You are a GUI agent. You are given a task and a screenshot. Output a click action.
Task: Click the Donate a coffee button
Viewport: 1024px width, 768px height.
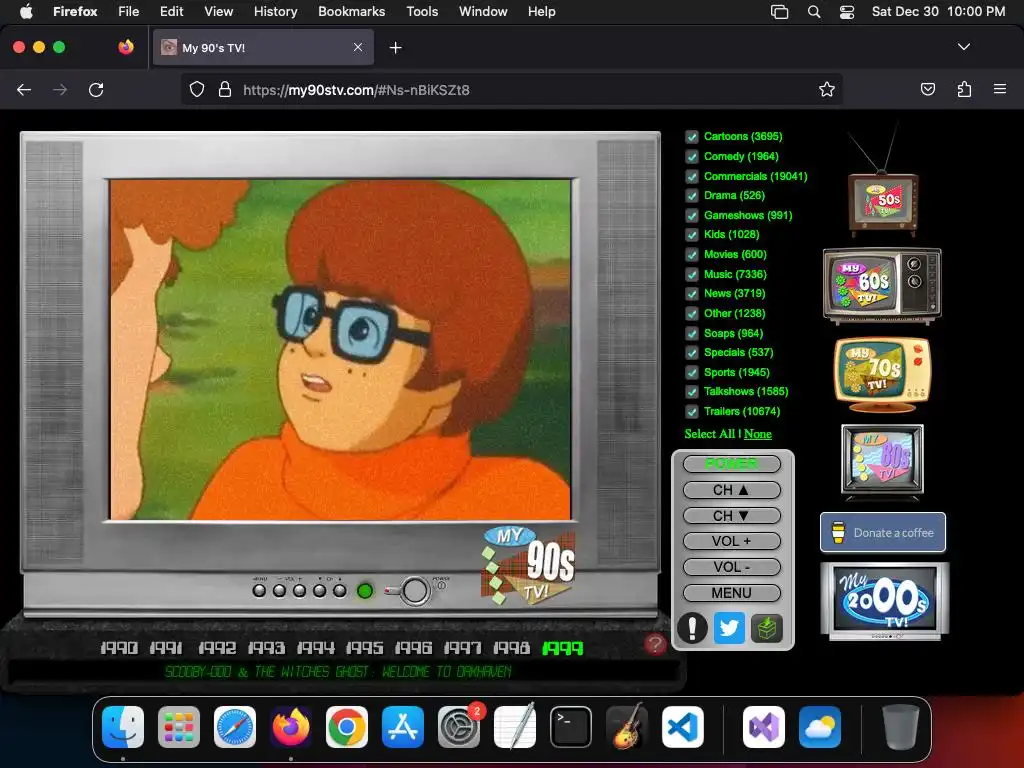883,532
